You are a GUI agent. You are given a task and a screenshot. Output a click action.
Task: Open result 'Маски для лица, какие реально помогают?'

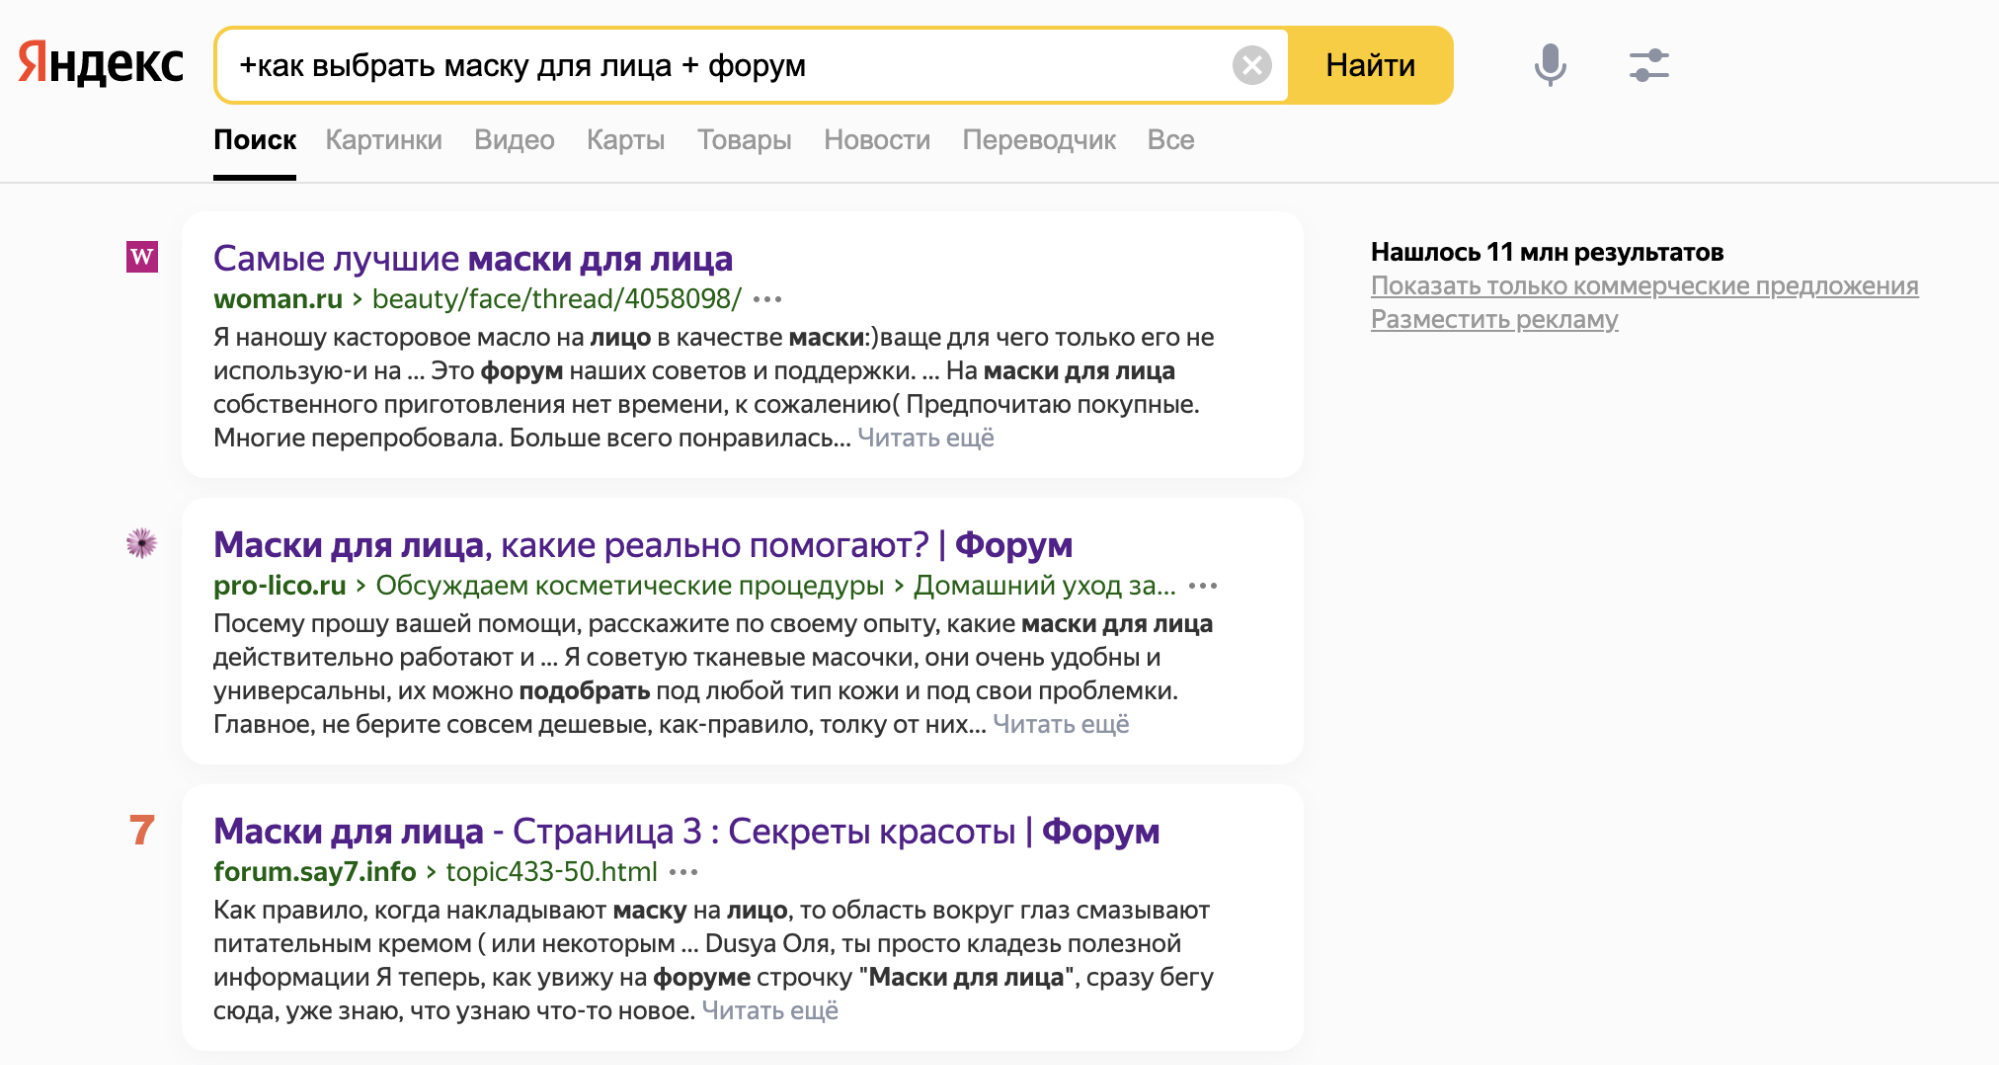643,545
